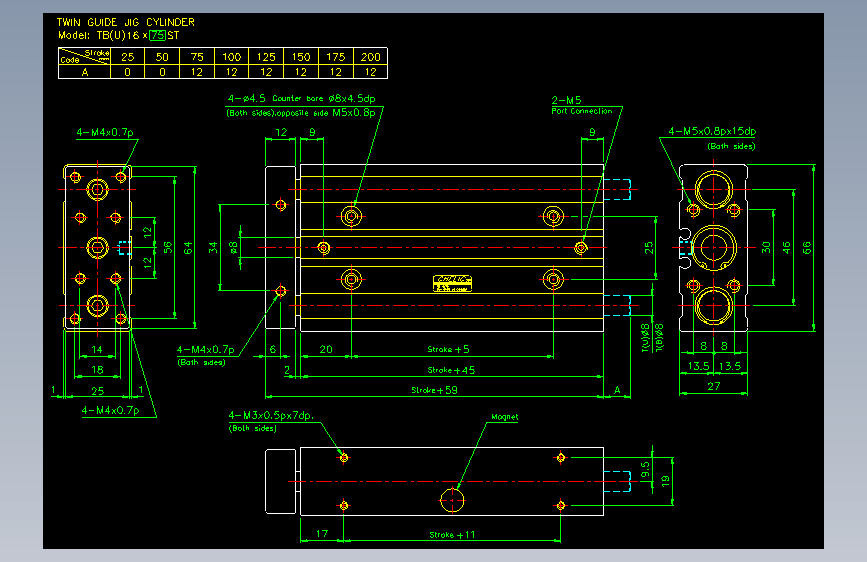Click the 'ø8' diameter dimension

click(233, 247)
